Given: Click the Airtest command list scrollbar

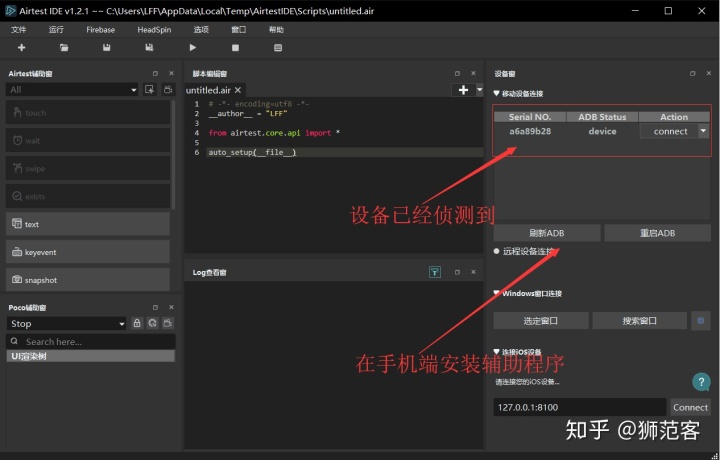Looking at the screenshot, I should pyautogui.click(x=173, y=154).
